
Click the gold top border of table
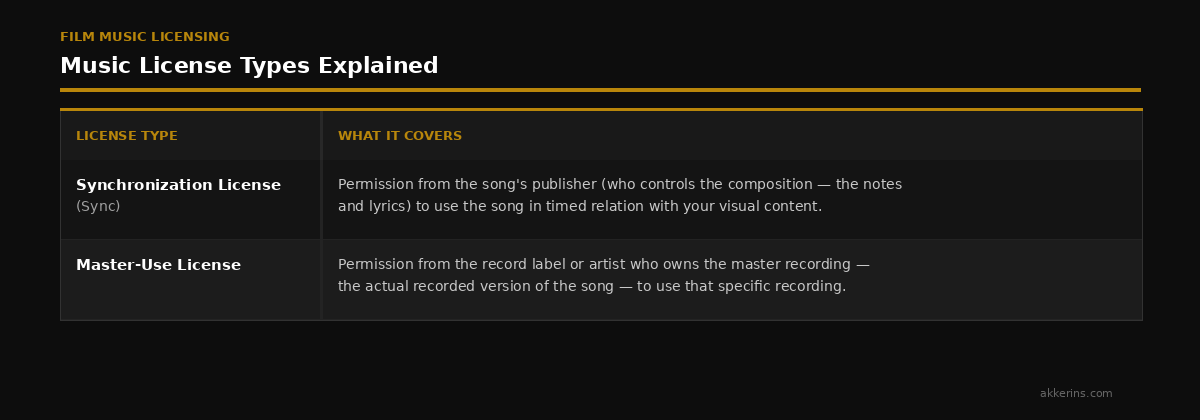point(601,109)
